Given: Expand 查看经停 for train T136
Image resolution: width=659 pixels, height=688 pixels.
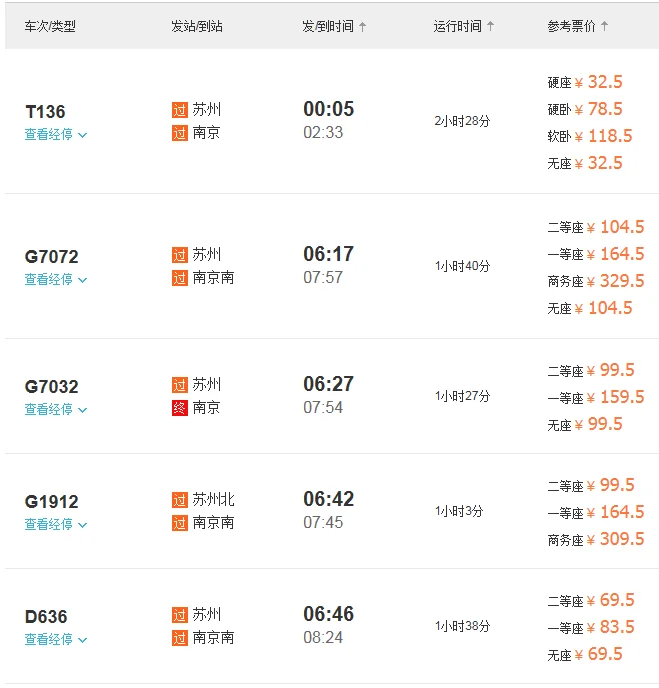Looking at the screenshot, I should click(56, 135).
